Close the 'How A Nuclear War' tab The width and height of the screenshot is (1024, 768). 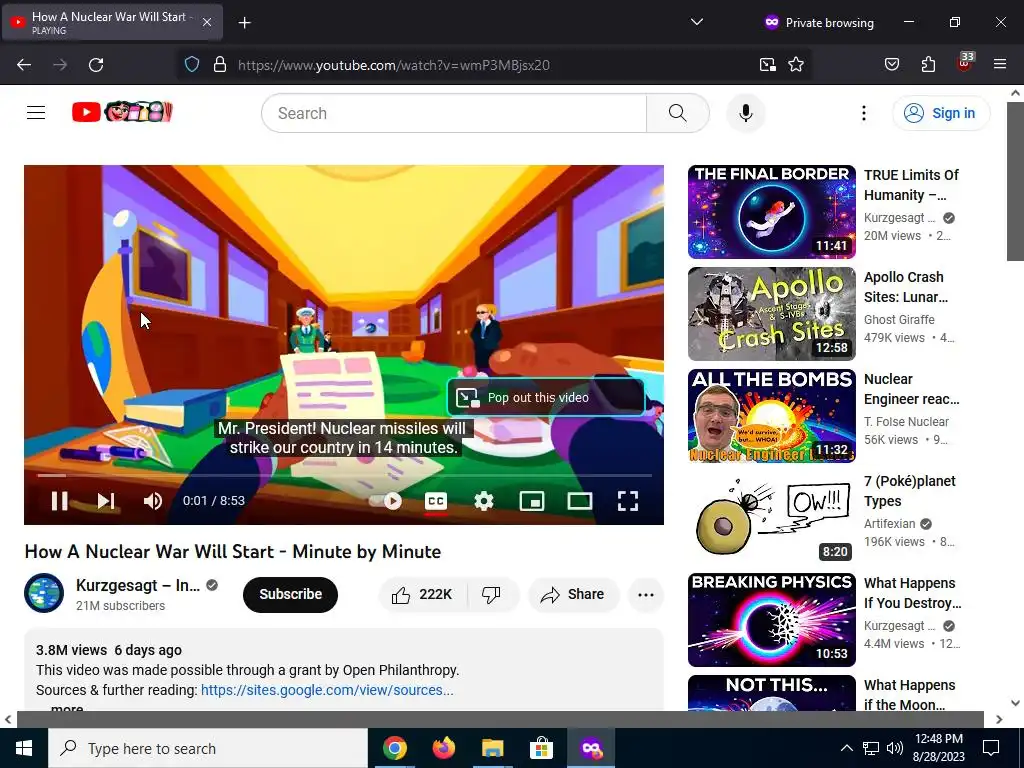coord(206,22)
